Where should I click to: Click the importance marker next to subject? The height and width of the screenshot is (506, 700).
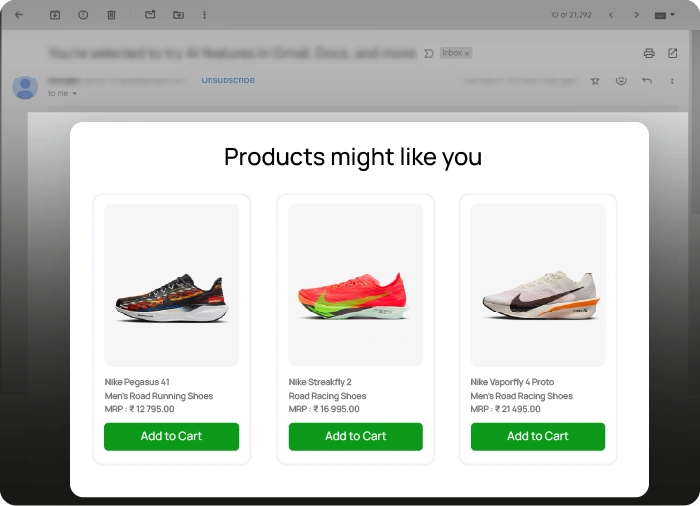click(x=429, y=54)
